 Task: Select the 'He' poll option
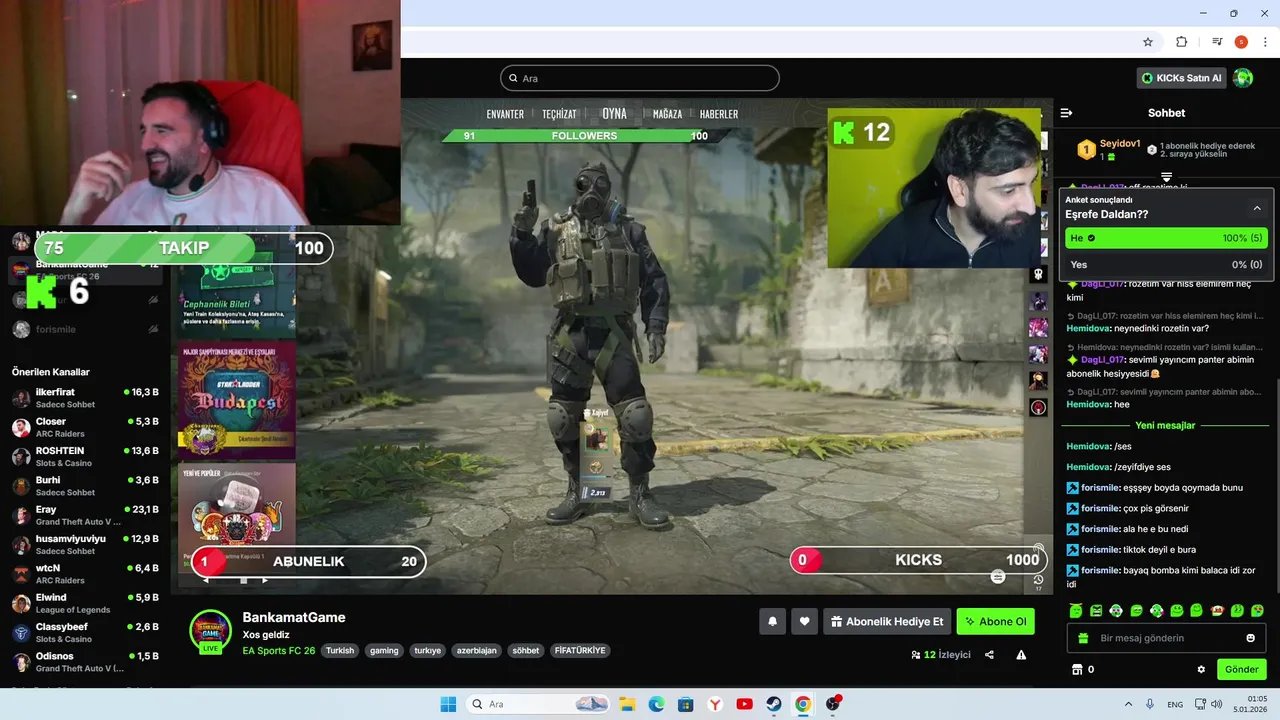pyautogui.click(x=1166, y=238)
